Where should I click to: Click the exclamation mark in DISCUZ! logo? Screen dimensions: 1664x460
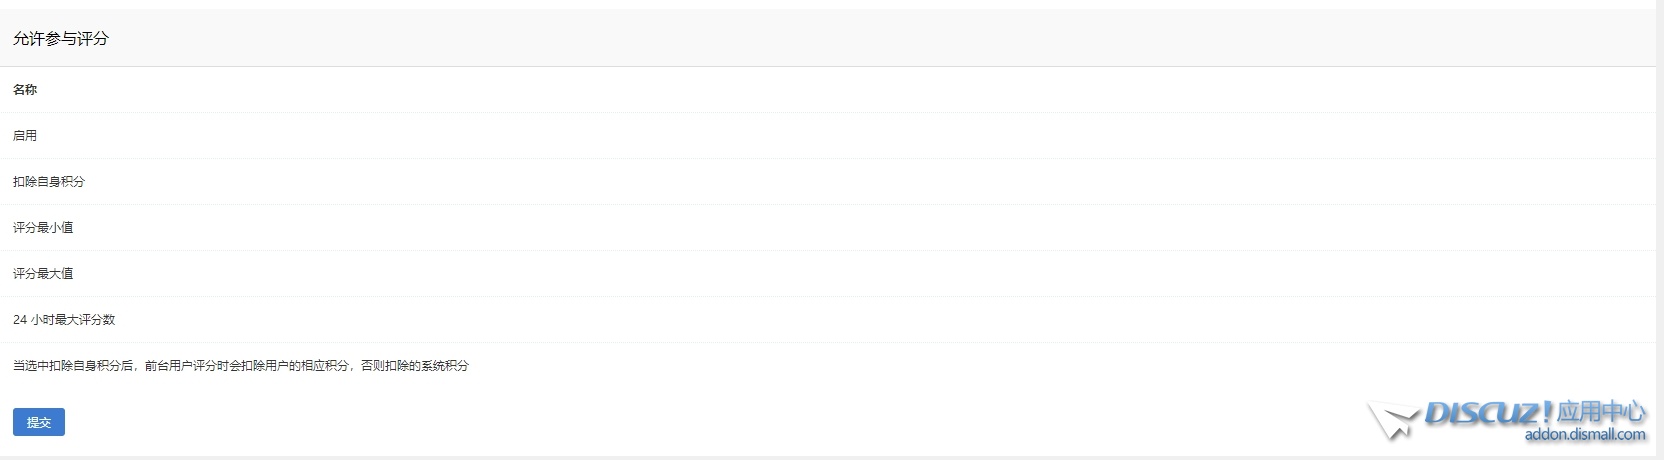[1548, 413]
